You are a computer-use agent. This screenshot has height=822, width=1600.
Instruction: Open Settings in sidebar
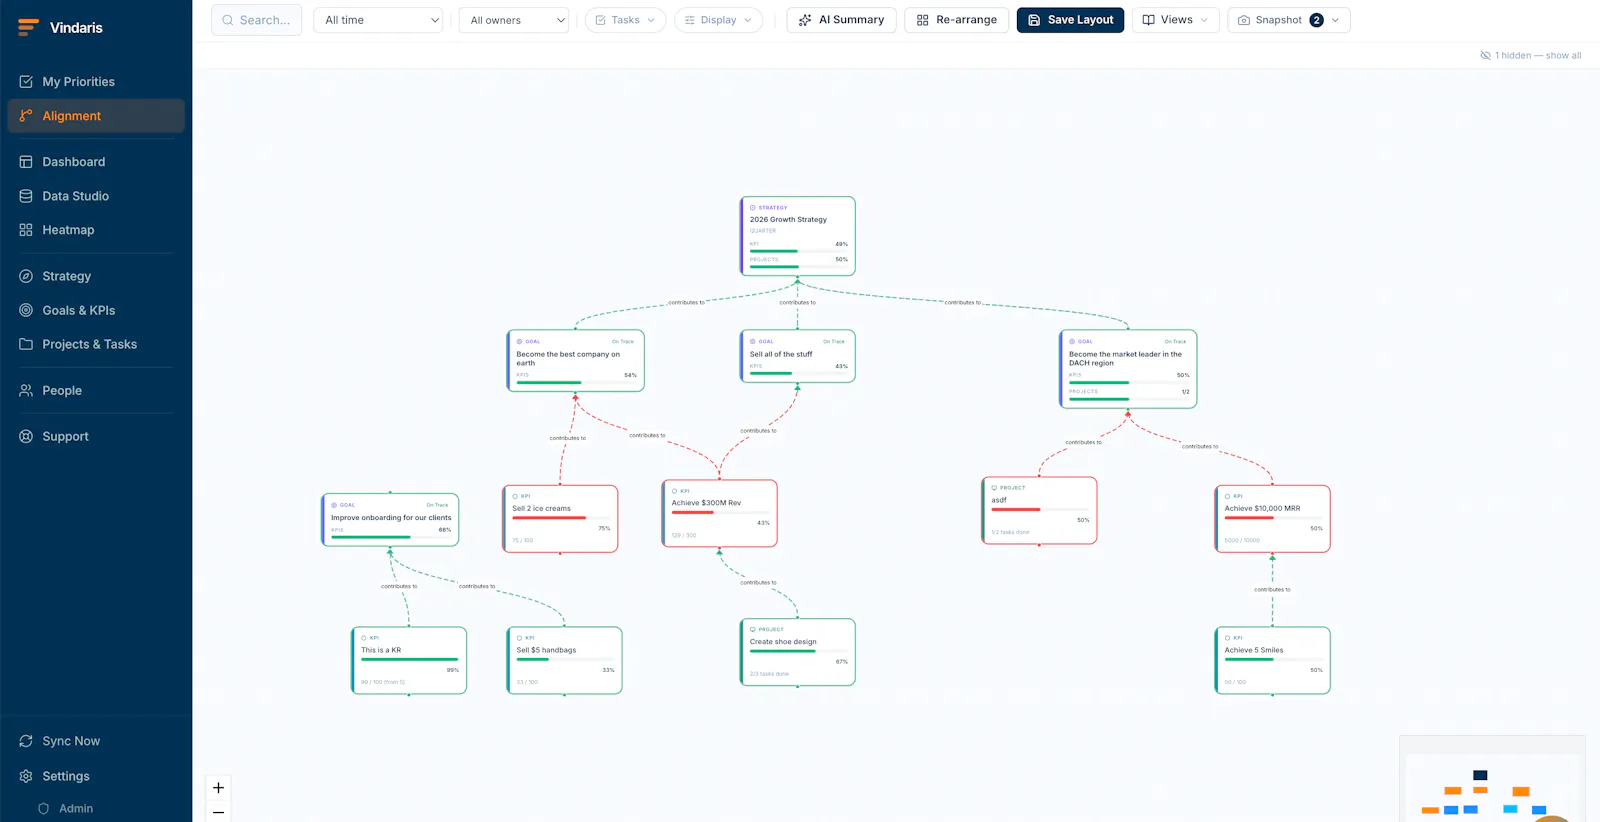click(96, 776)
